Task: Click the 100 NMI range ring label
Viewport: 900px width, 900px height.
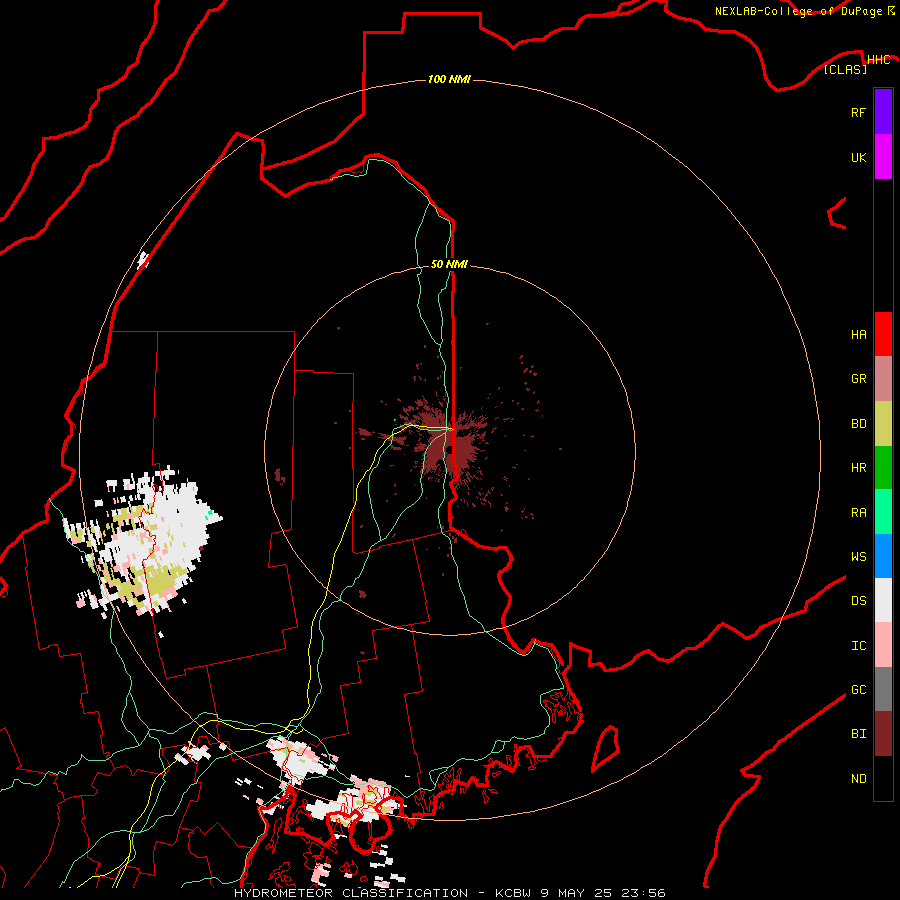Action: pos(449,79)
